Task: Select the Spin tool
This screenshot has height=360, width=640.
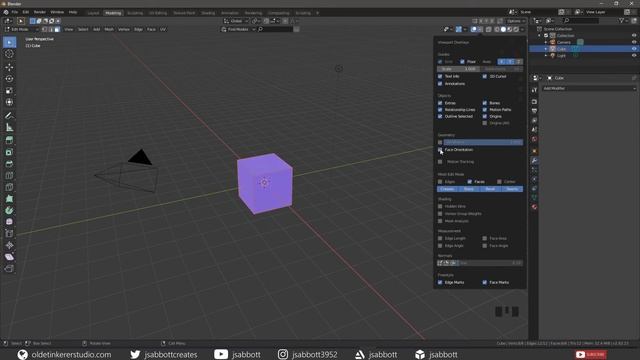Action: coord(9,211)
